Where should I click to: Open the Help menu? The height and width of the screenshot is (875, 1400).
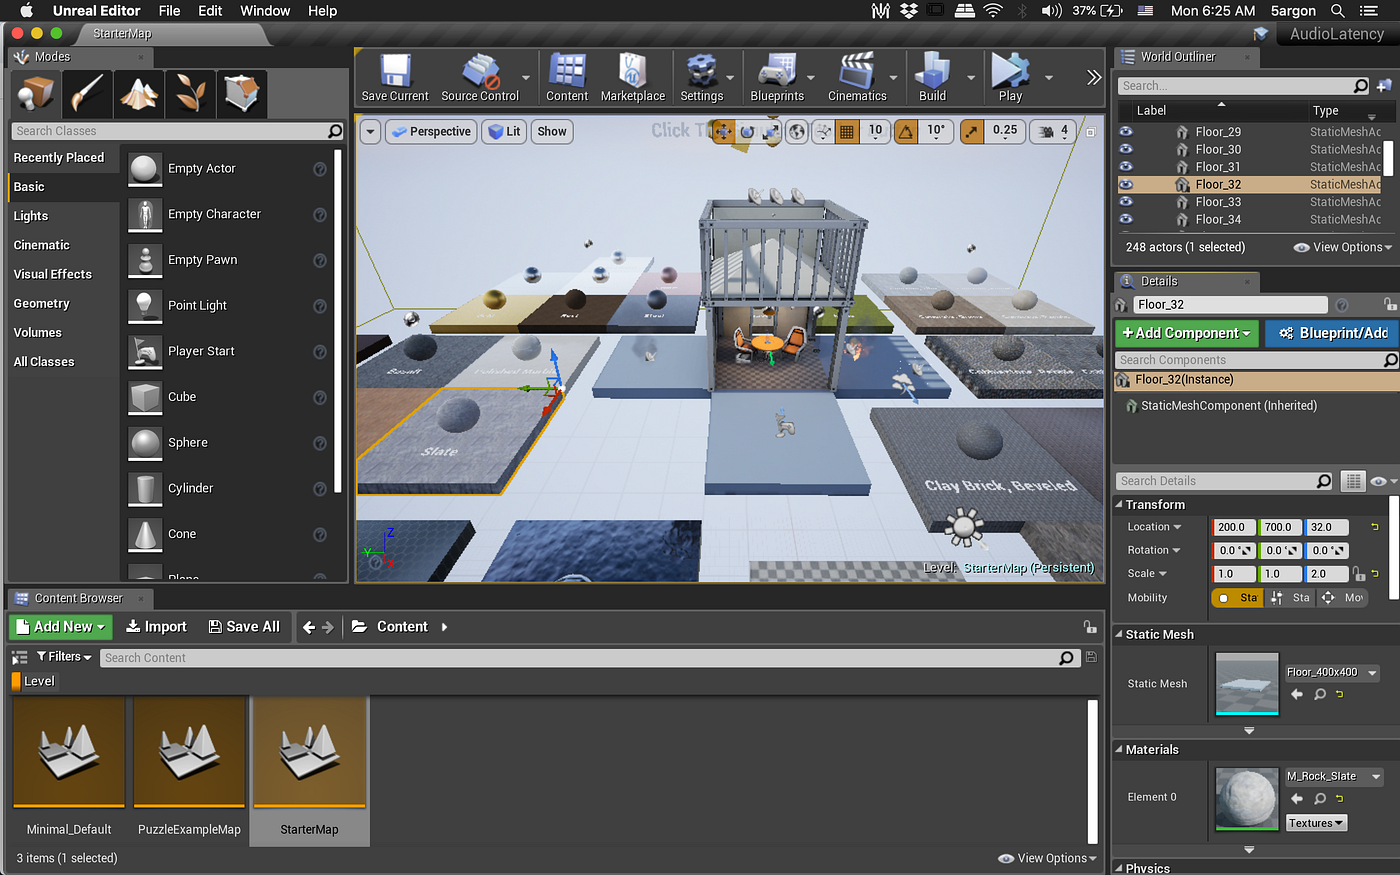tap(322, 11)
